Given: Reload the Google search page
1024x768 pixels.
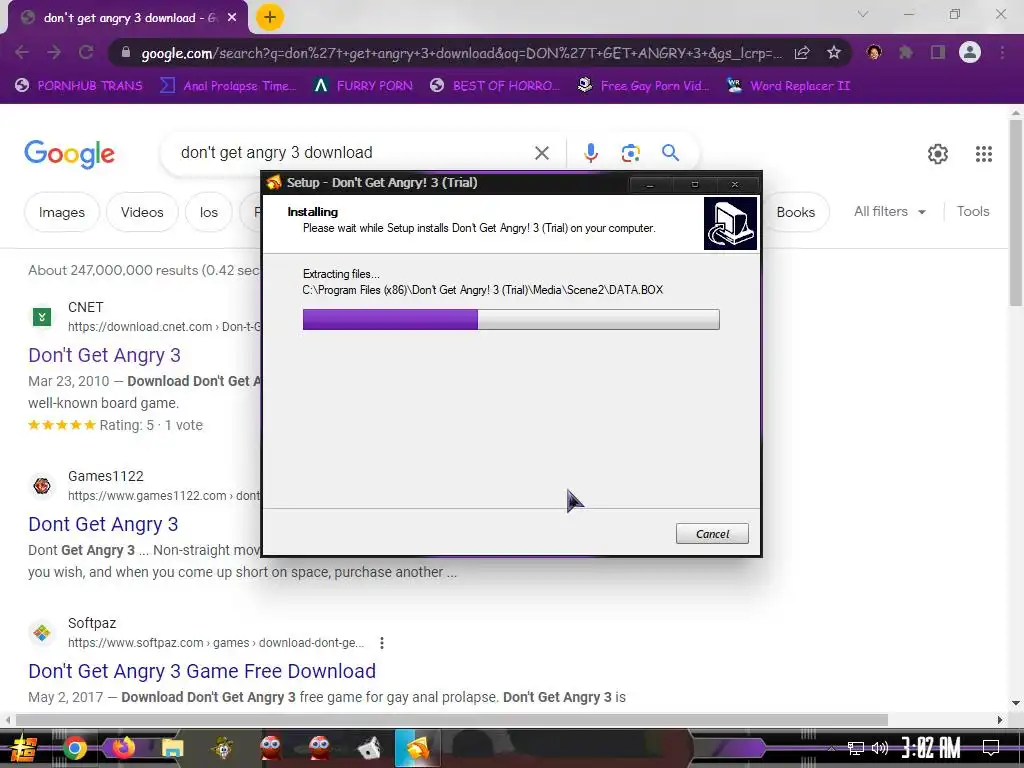Looking at the screenshot, I should pyautogui.click(x=86, y=52).
